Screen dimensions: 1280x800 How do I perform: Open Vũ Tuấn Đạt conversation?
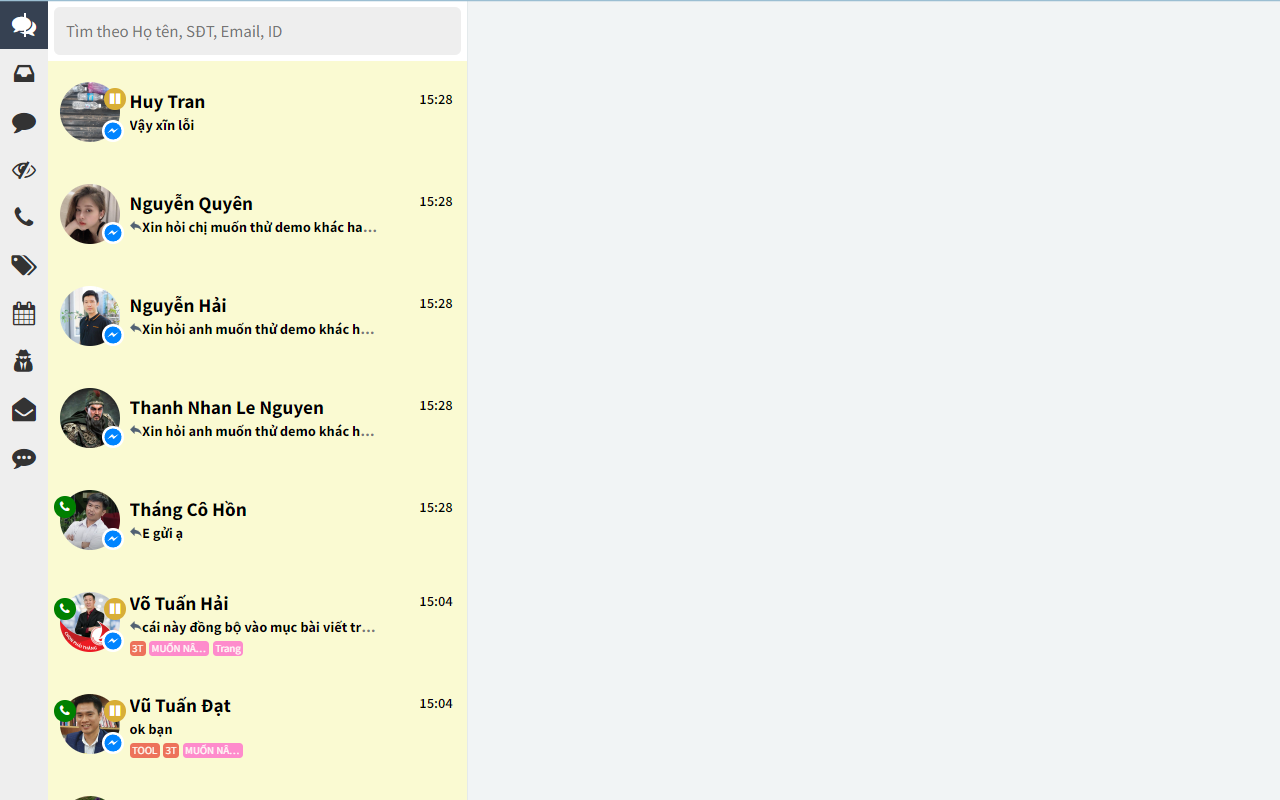(x=257, y=725)
